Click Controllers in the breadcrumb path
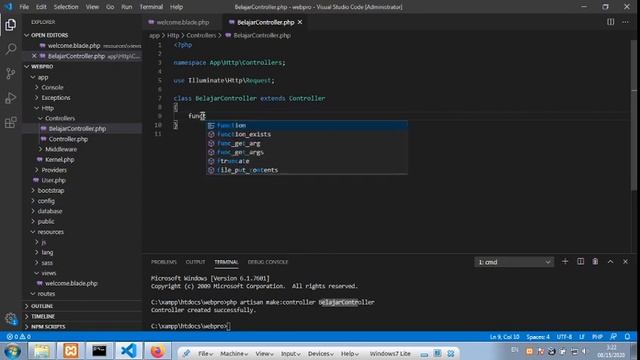Image resolution: width=640 pixels, height=360 pixels. tap(201, 36)
